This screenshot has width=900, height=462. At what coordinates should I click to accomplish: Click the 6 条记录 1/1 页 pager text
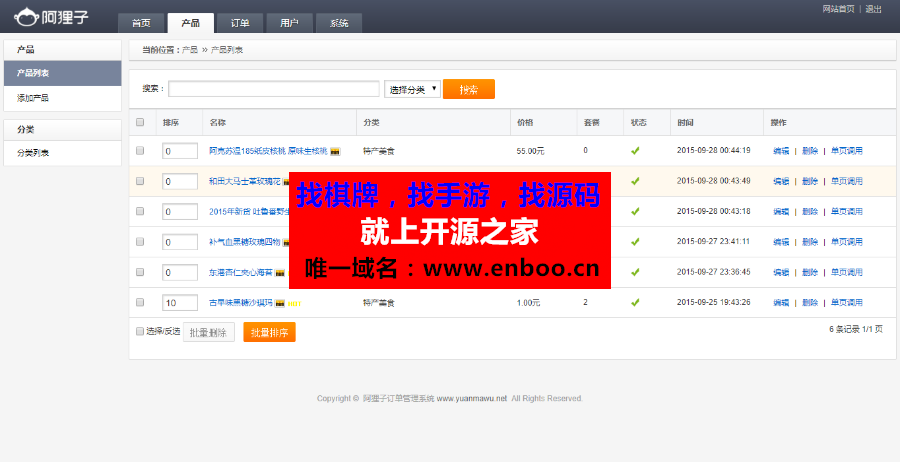pos(856,329)
